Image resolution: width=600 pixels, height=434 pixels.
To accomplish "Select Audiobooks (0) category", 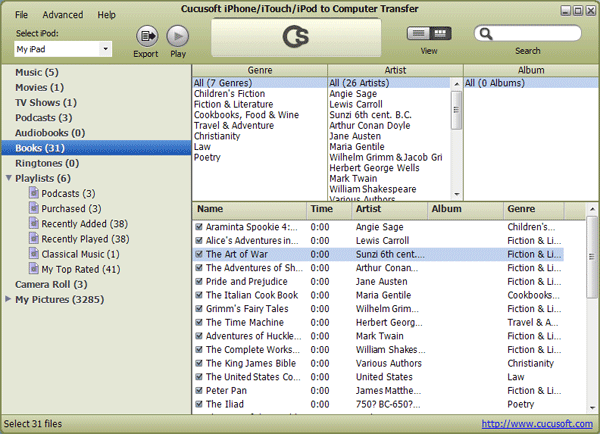I will coord(50,133).
